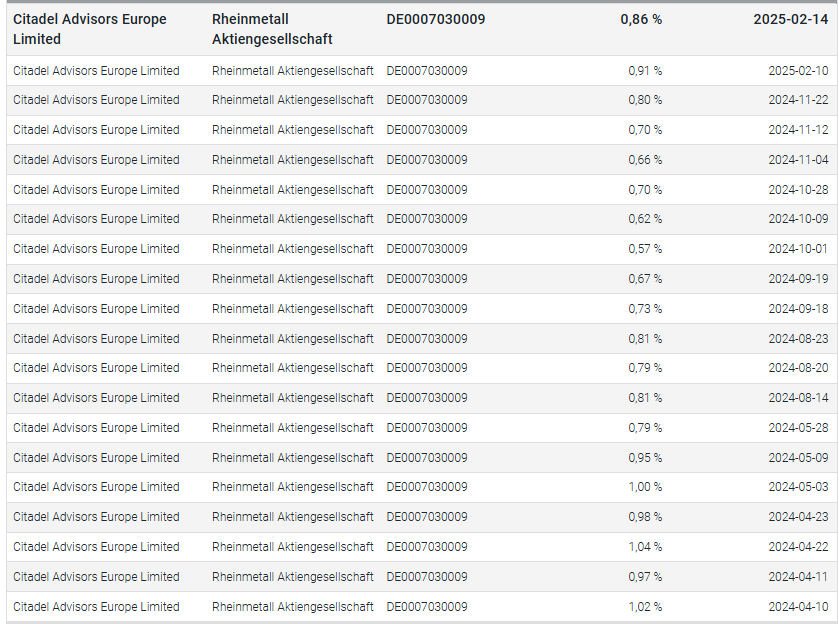Select the 0,95 % position value
Viewport: 839px width, 624px height.
645,458
